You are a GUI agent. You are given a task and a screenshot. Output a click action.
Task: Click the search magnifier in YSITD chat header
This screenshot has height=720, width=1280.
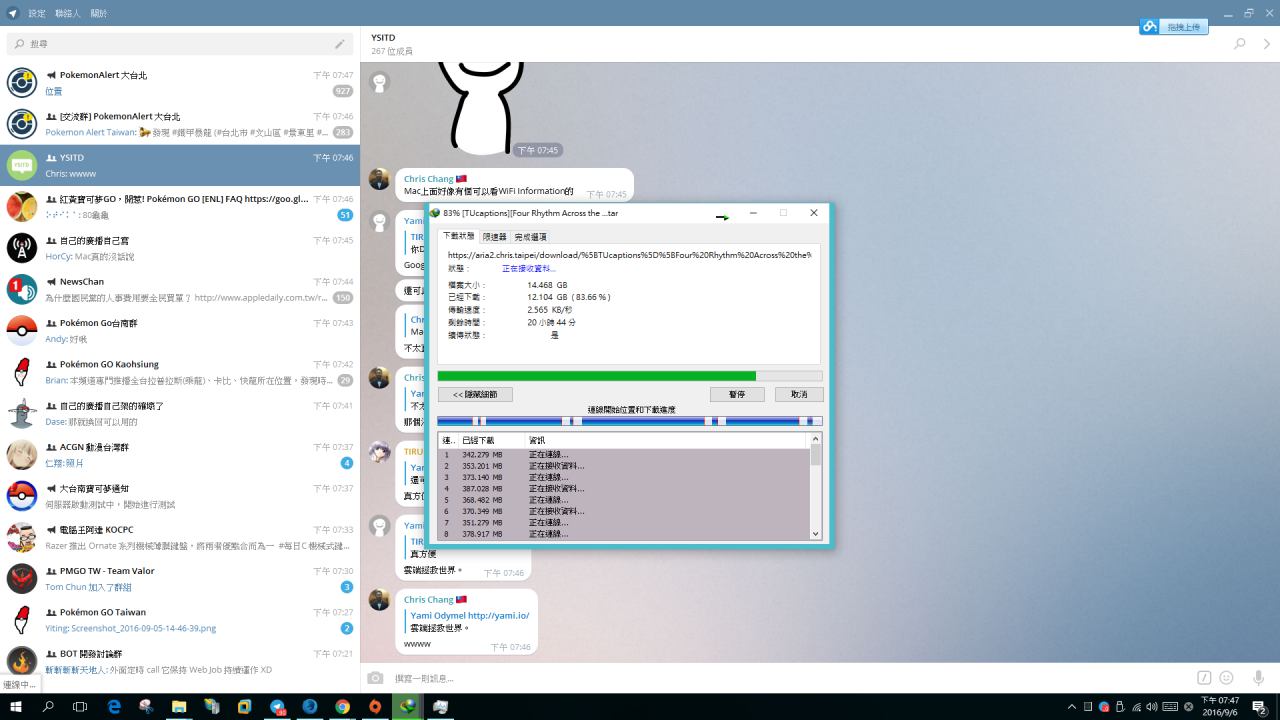point(1240,44)
